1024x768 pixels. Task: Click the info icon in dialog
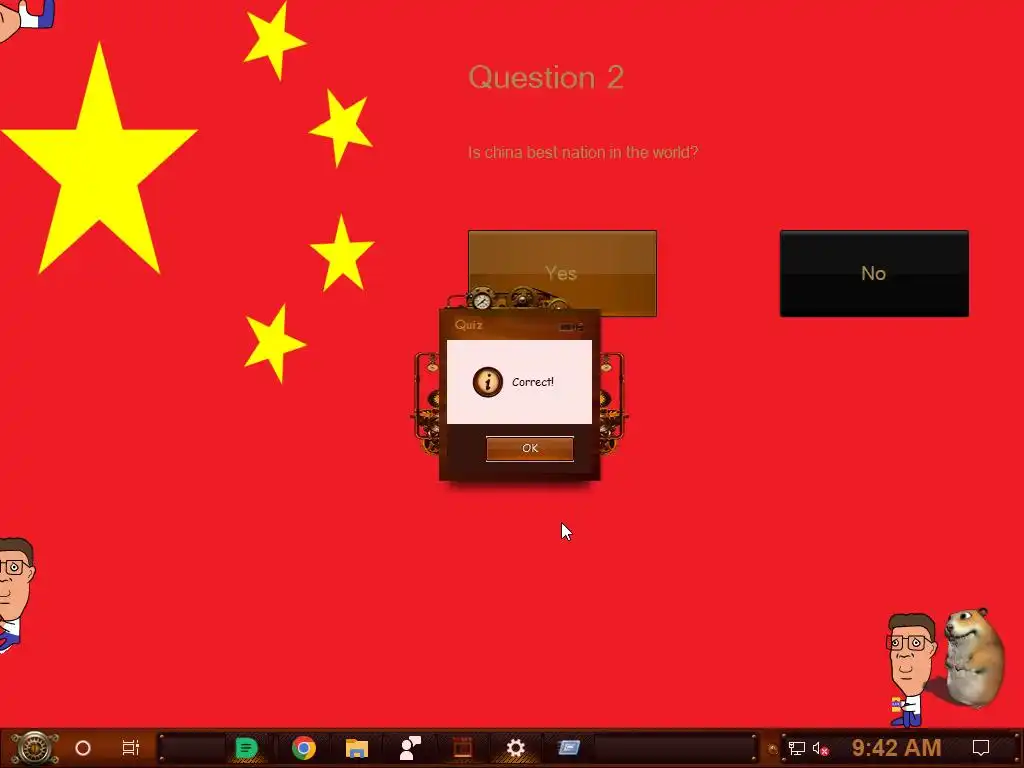(488, 382)
